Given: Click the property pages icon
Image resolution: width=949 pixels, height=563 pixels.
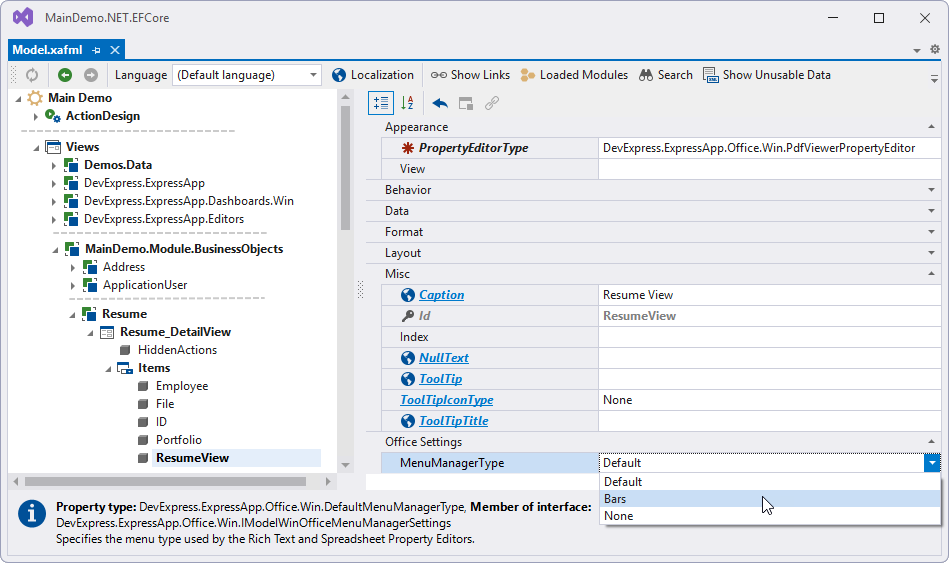Looking at the screenshot, I should click(465, 104).
